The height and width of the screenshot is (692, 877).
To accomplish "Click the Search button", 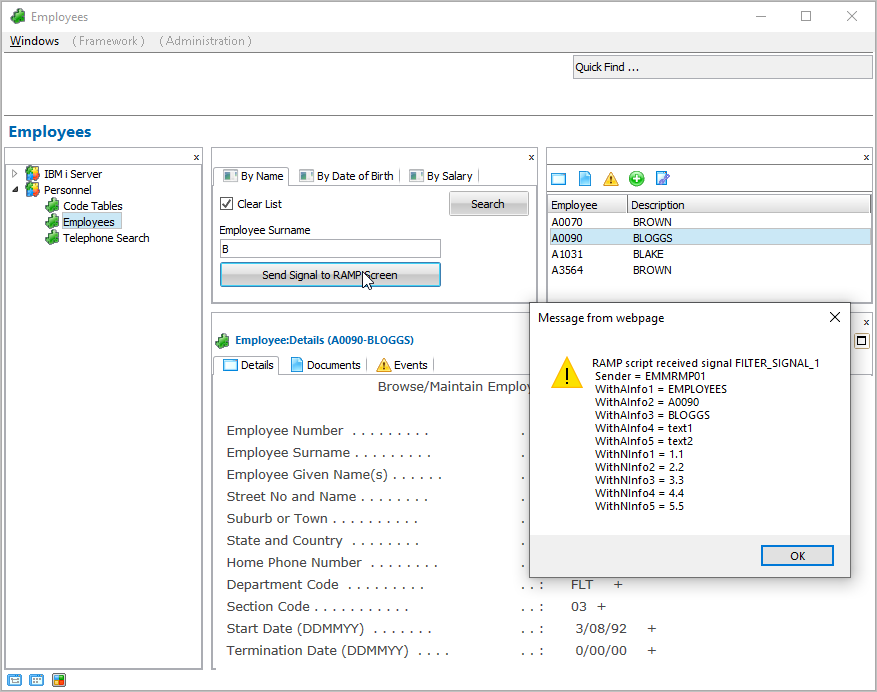I will pyautogui.click(x=488, y=204).
